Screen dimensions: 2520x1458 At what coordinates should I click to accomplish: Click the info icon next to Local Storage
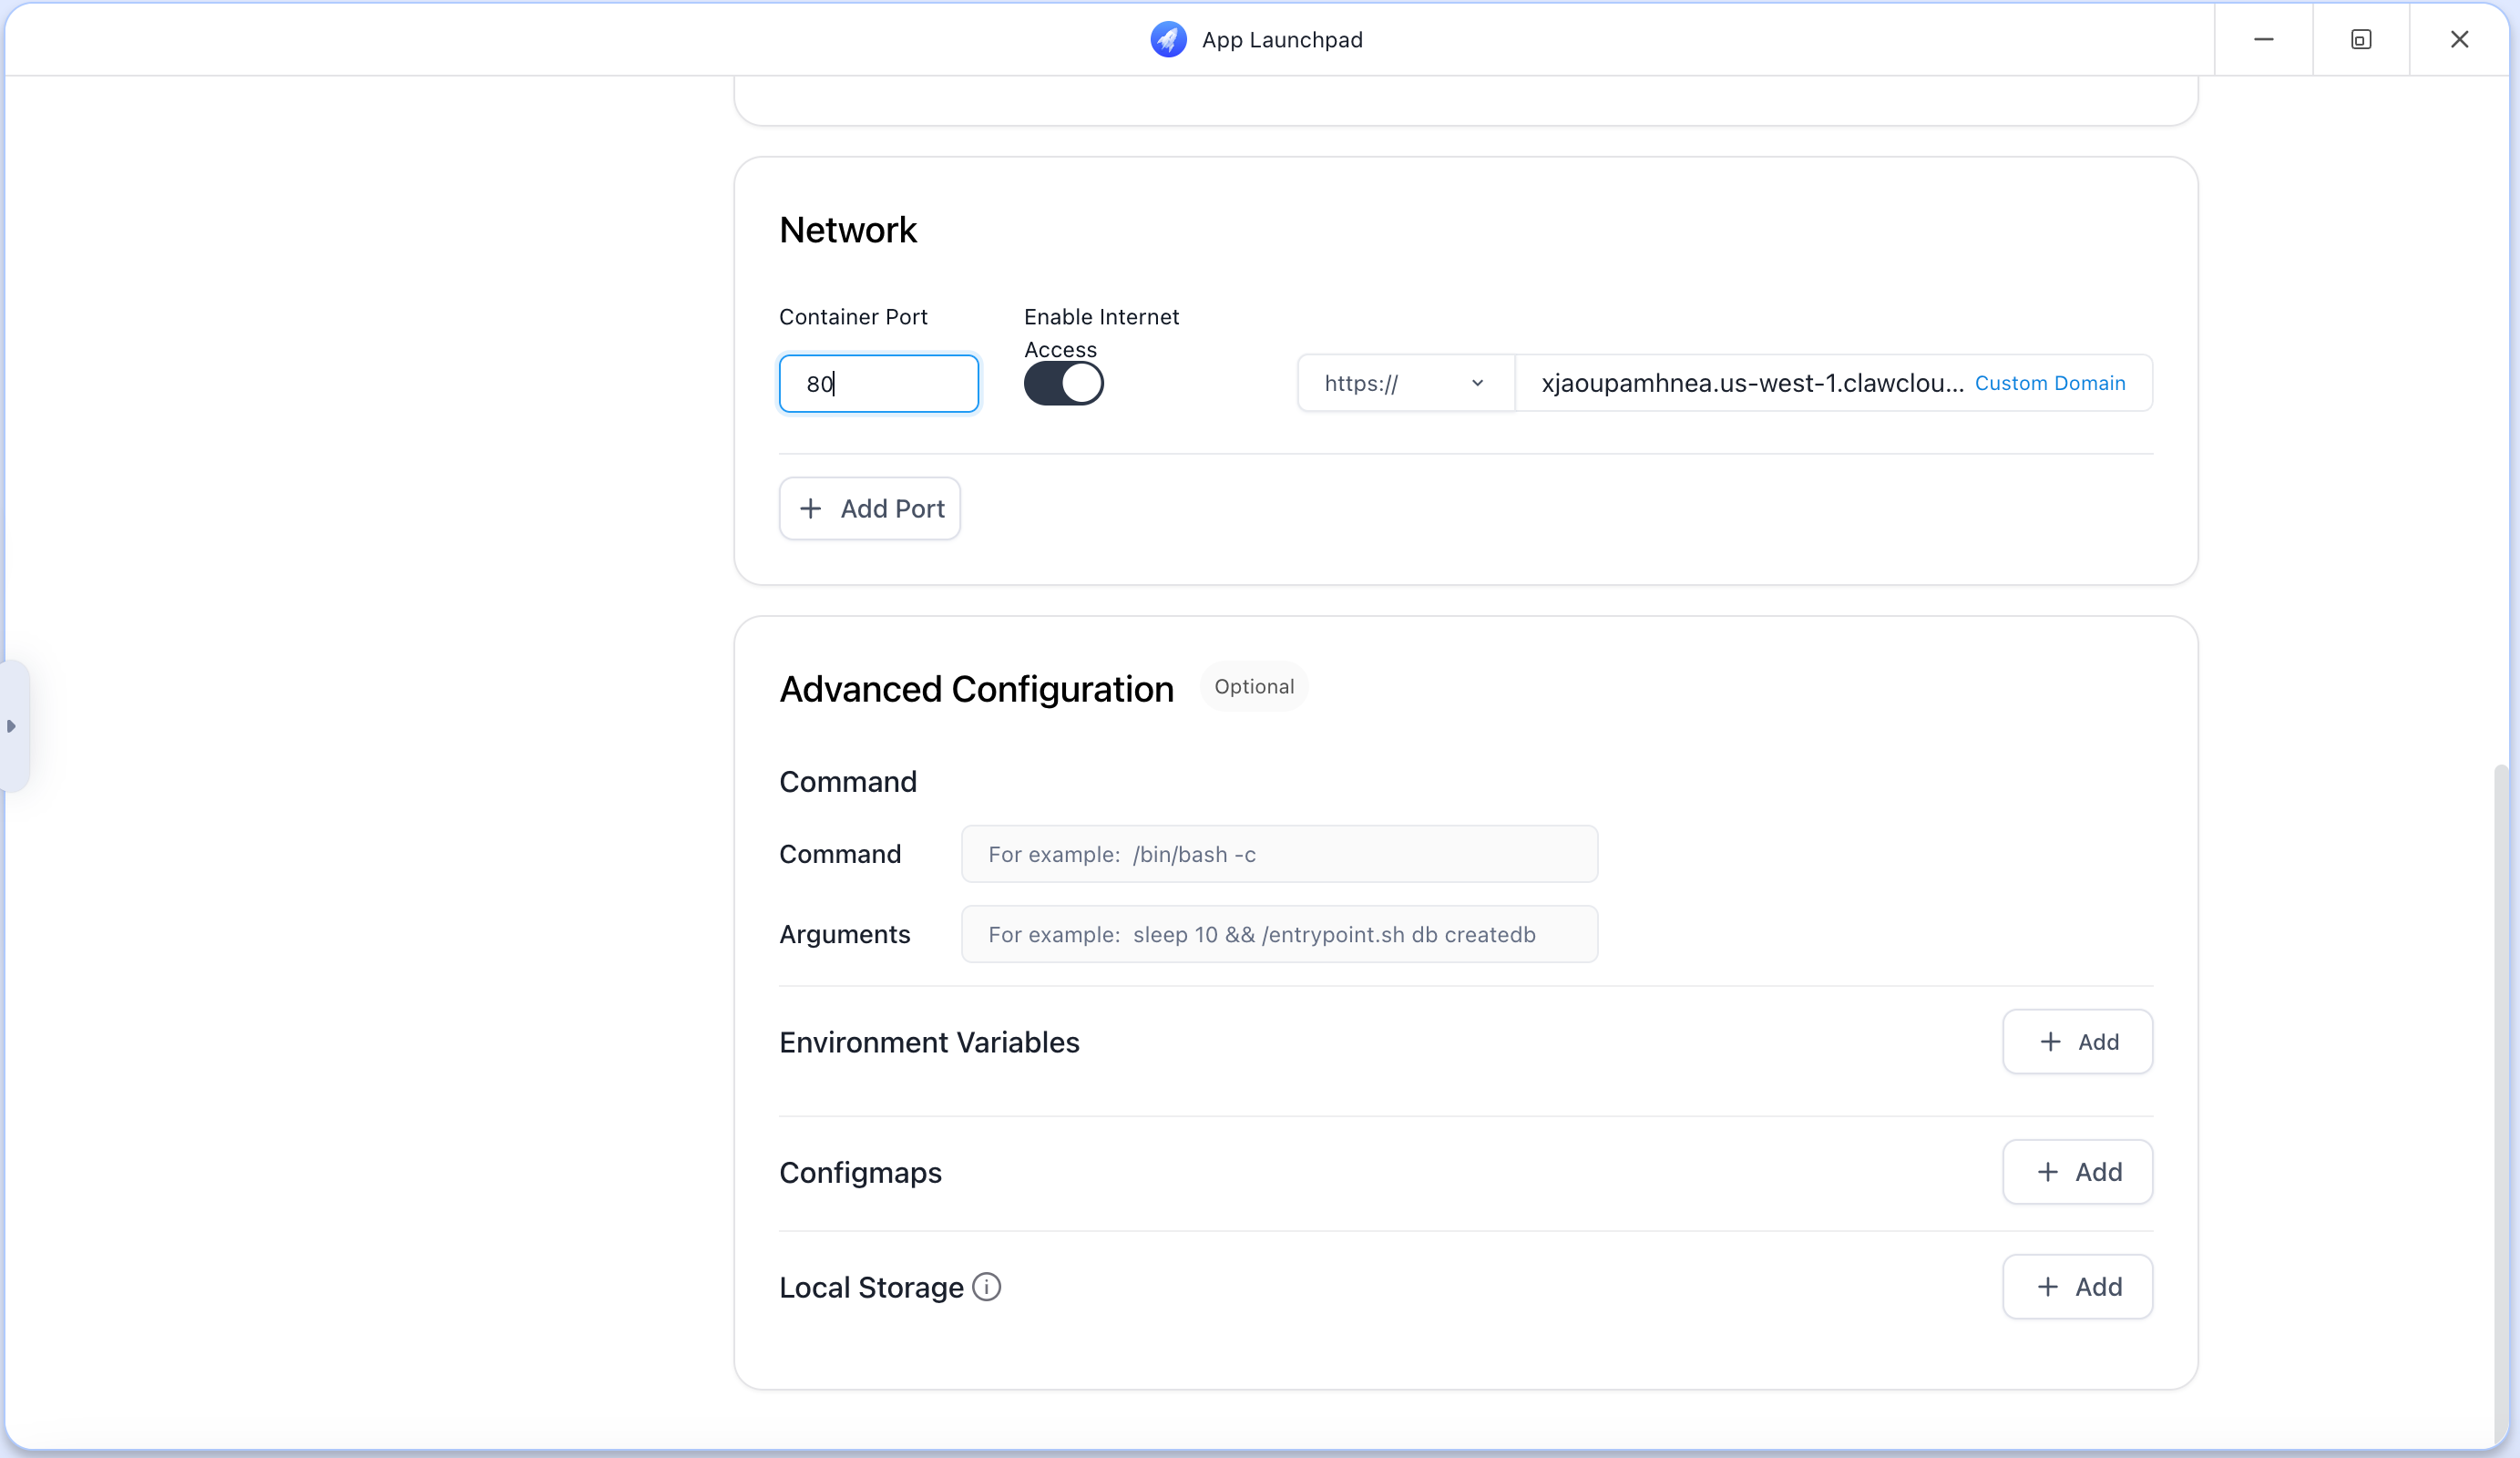[987, 1287]
